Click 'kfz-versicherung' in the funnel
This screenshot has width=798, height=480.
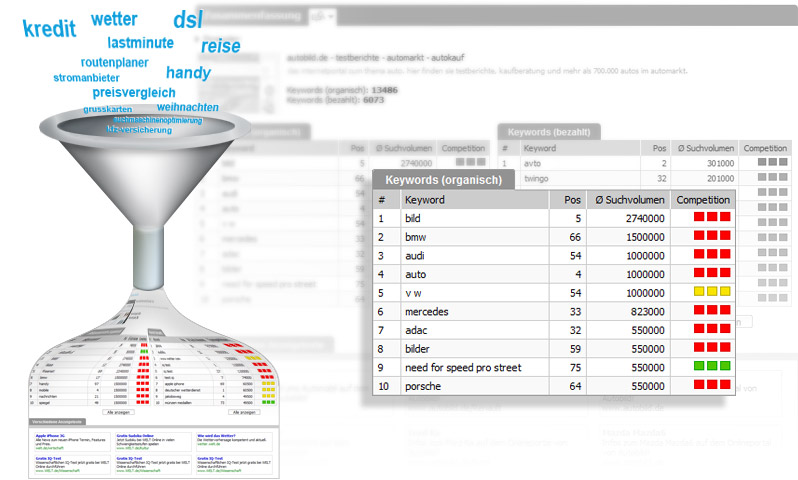pos(139,130)
